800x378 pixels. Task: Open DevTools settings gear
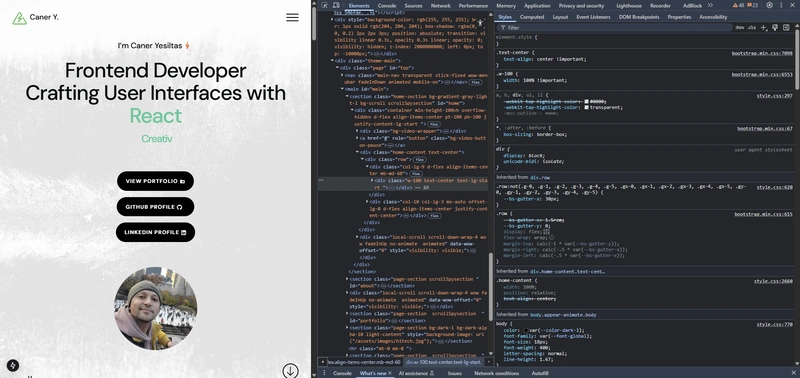[x=769, y=5]
